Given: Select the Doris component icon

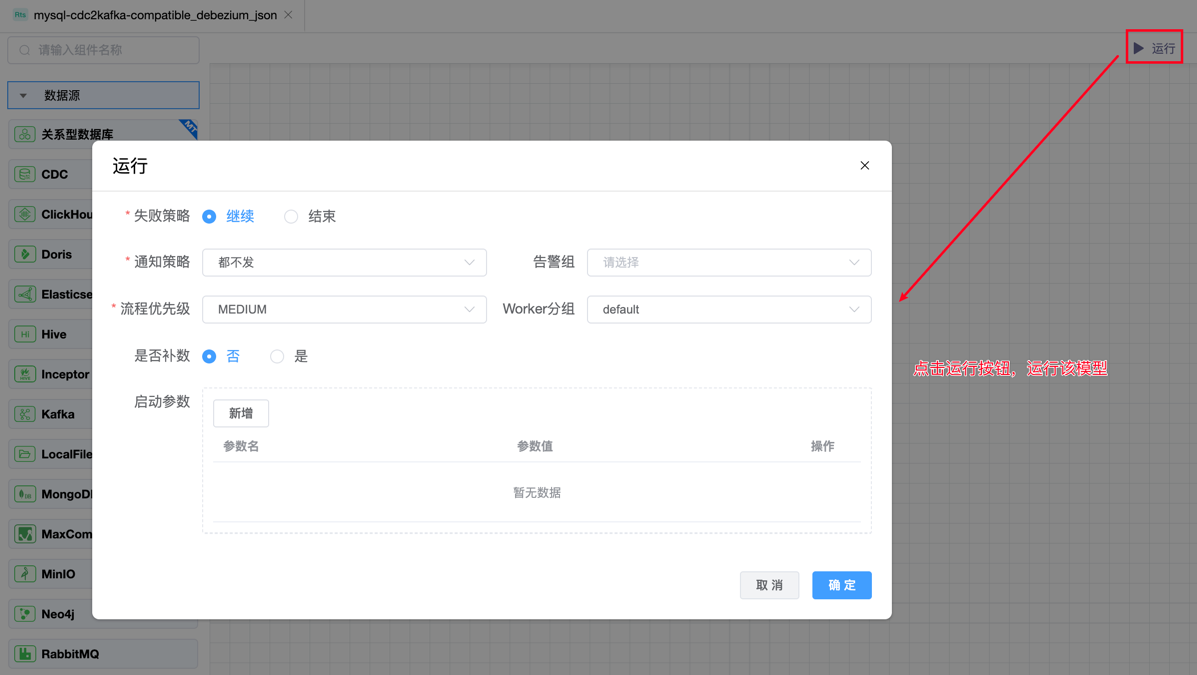Looking at the screenshot, I should click(25, 254).
